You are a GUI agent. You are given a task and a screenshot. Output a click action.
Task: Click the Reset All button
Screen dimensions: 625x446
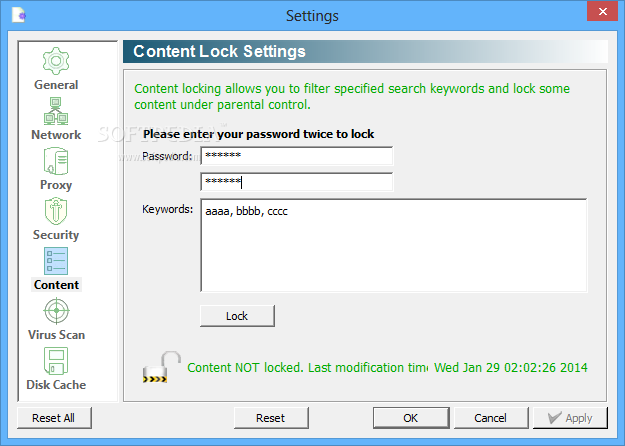[54, 418]
